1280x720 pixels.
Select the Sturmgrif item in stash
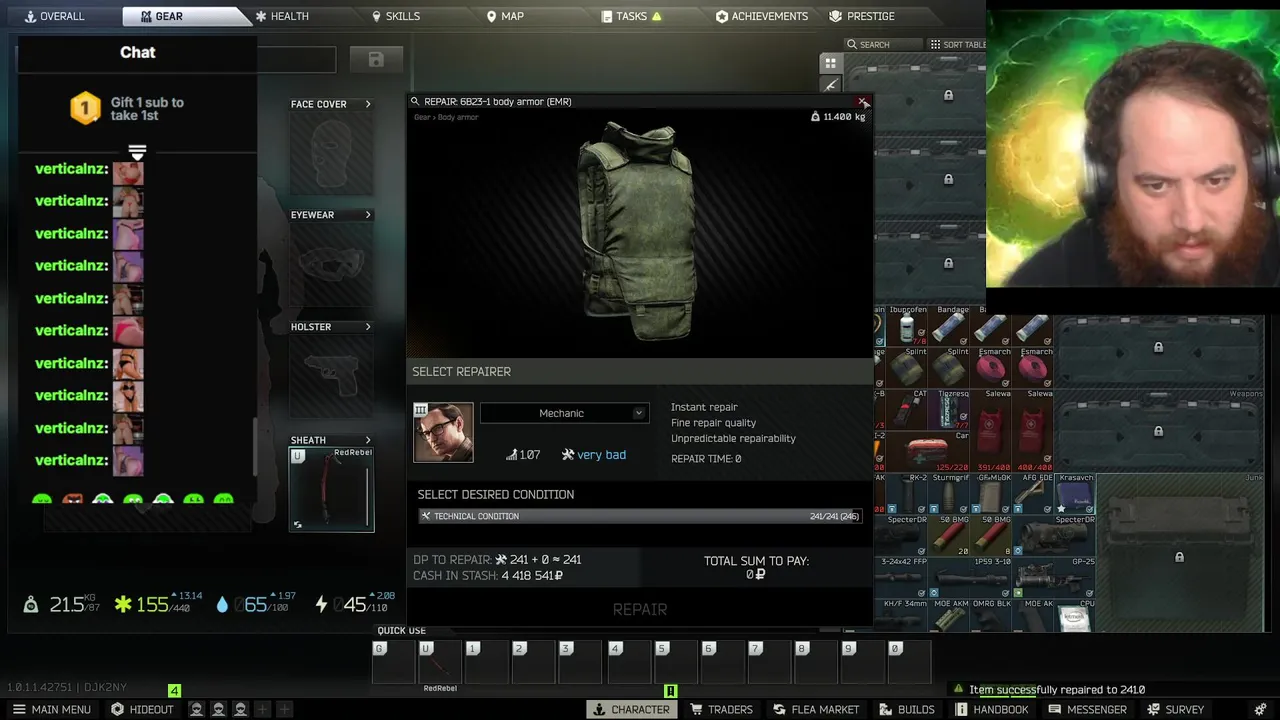click(x=949, y=494)
